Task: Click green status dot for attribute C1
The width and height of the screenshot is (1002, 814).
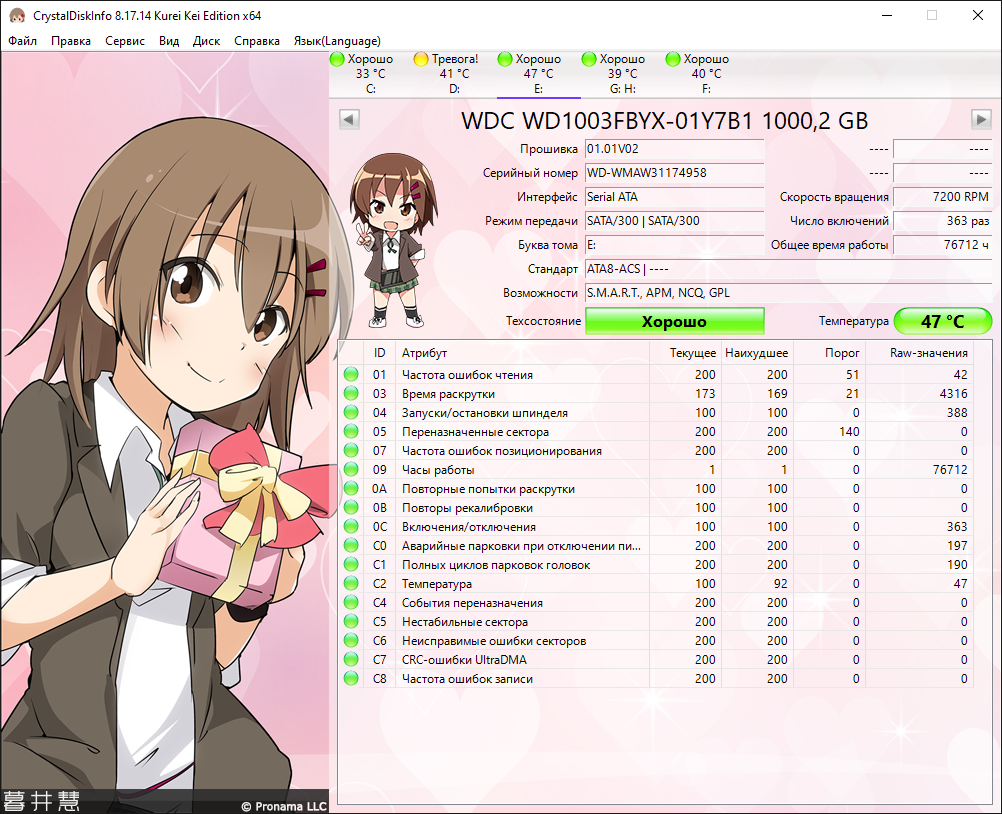Action: click(351, 565)
